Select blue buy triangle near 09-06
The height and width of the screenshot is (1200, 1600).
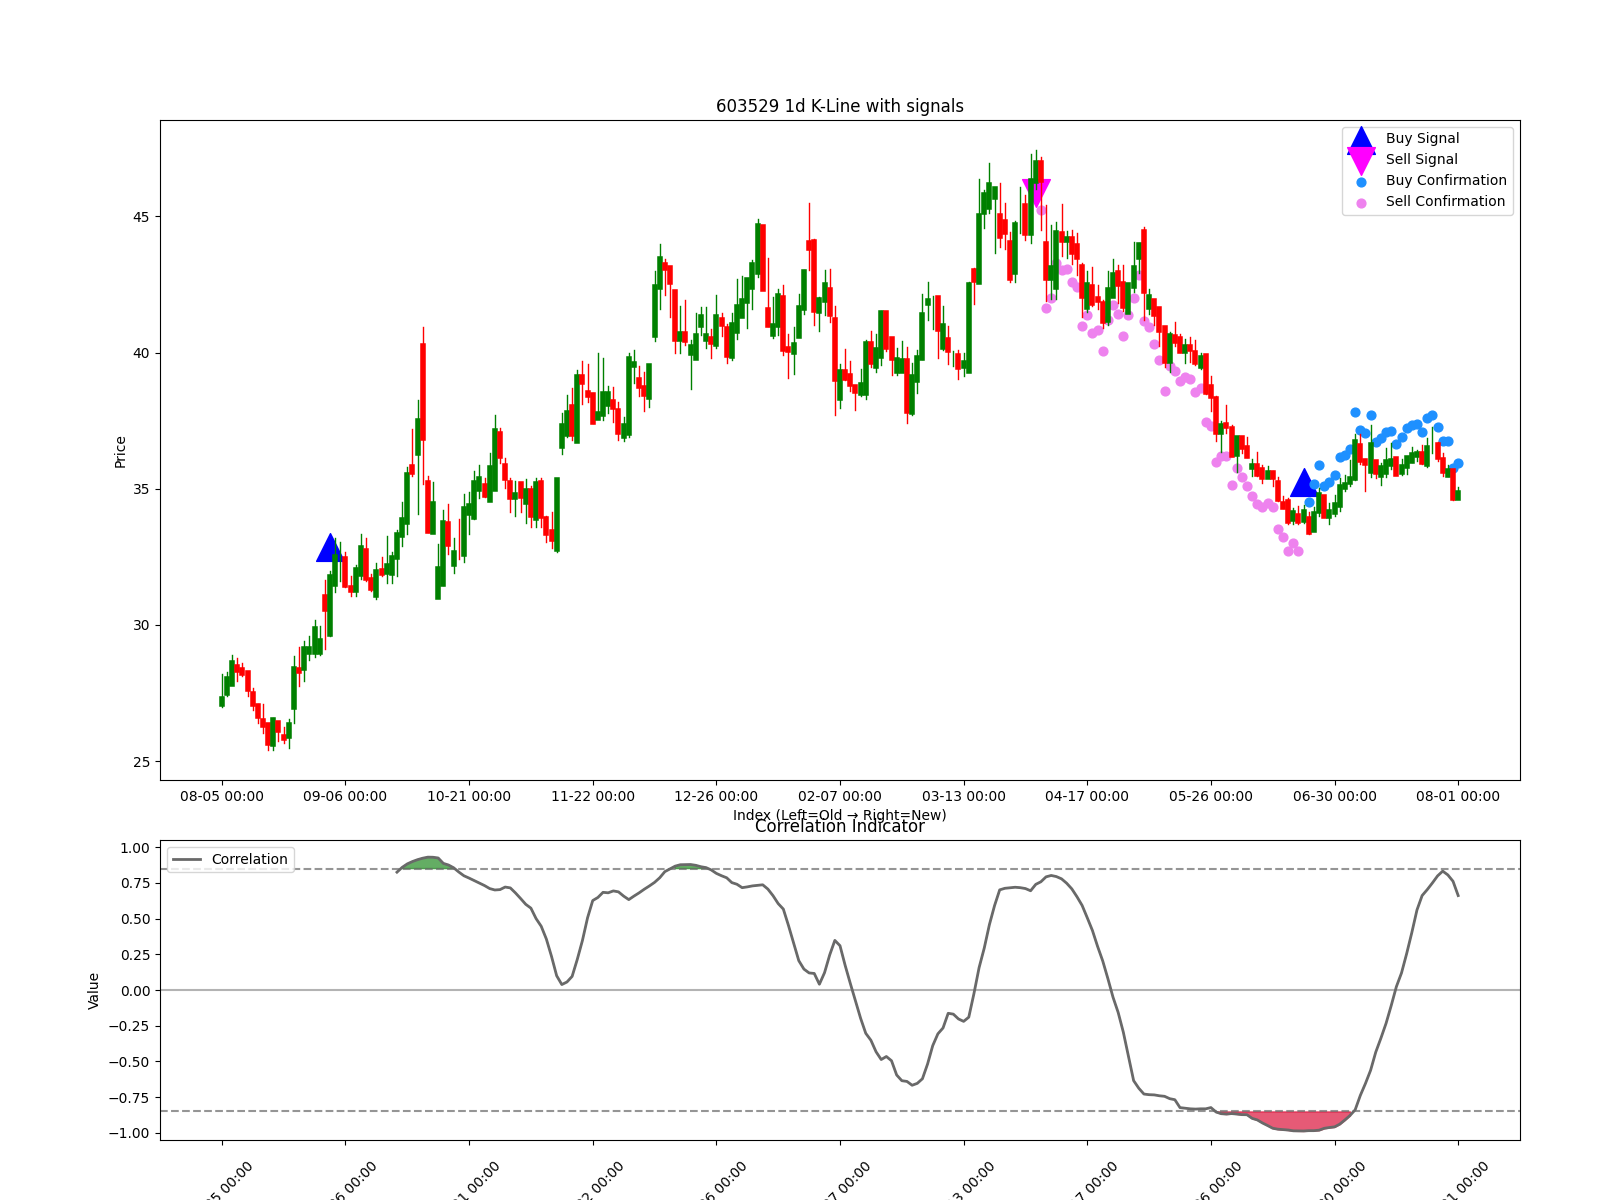[x=329, y=548]
